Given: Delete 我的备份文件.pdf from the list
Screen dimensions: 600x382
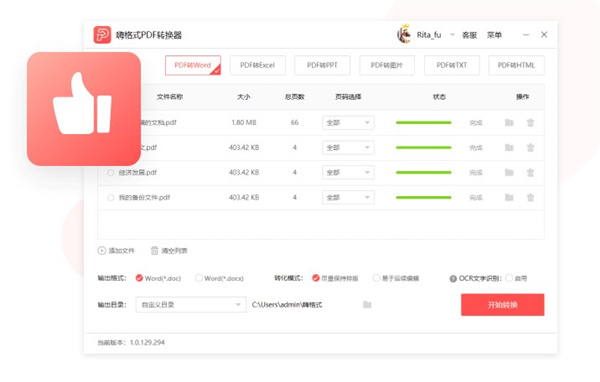Looking at the screenshot, I should pos(530,198).
